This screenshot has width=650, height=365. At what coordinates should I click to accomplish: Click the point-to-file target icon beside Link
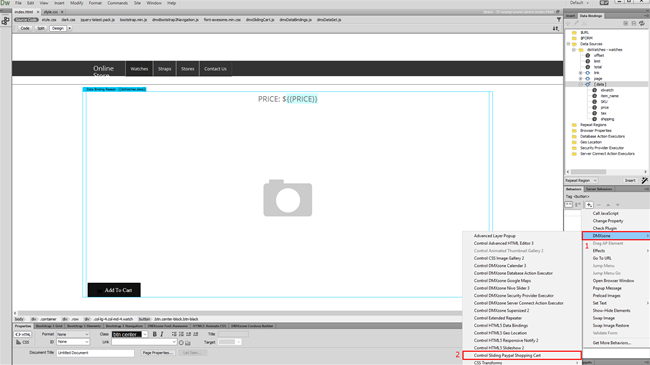coord(181,343)
